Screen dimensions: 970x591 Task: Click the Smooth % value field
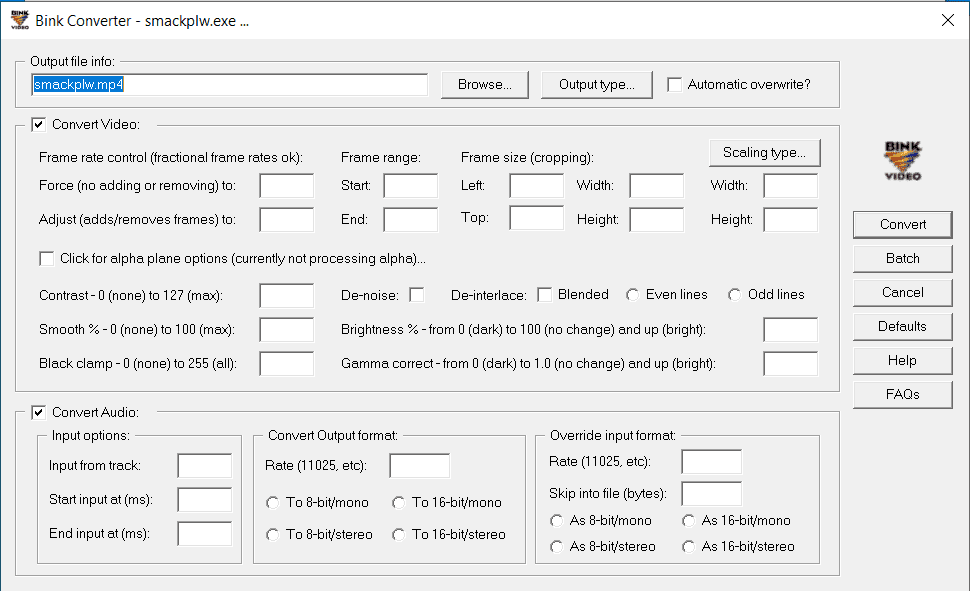286,330
